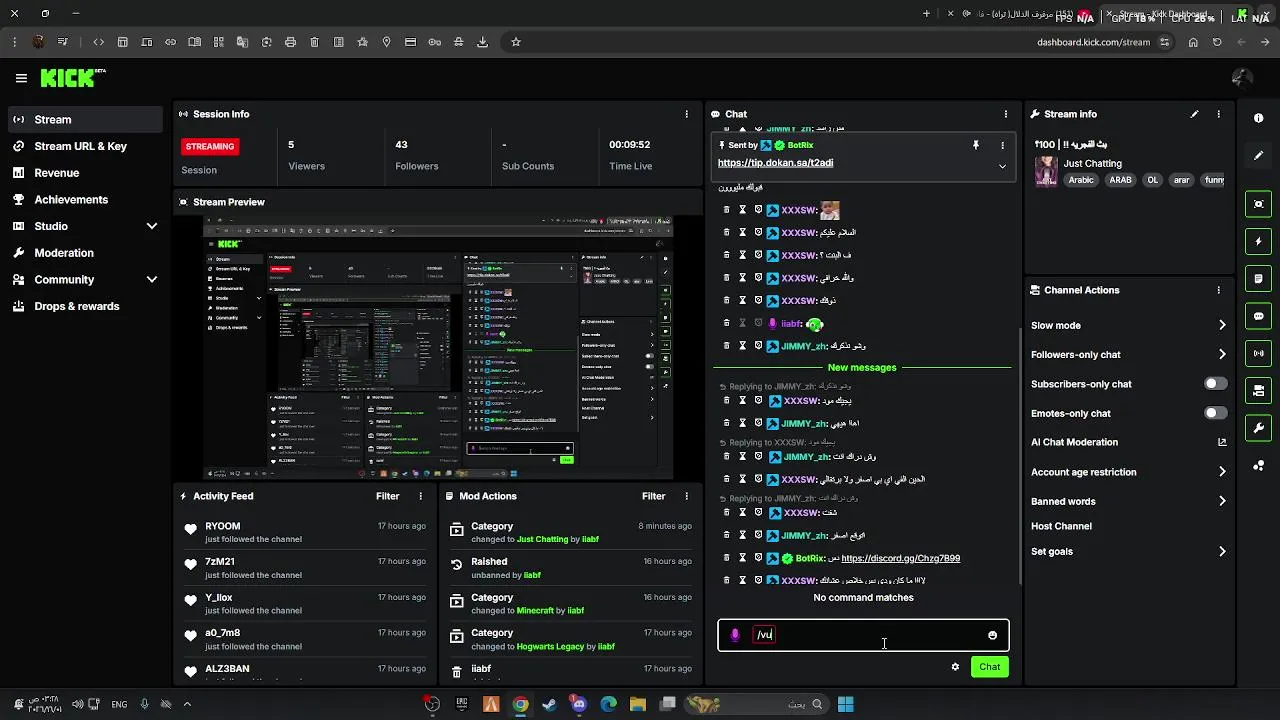Toggle the broadcast signal icon in right rail
This screenshot has height=720, width=1280.
coord(1258,353)
